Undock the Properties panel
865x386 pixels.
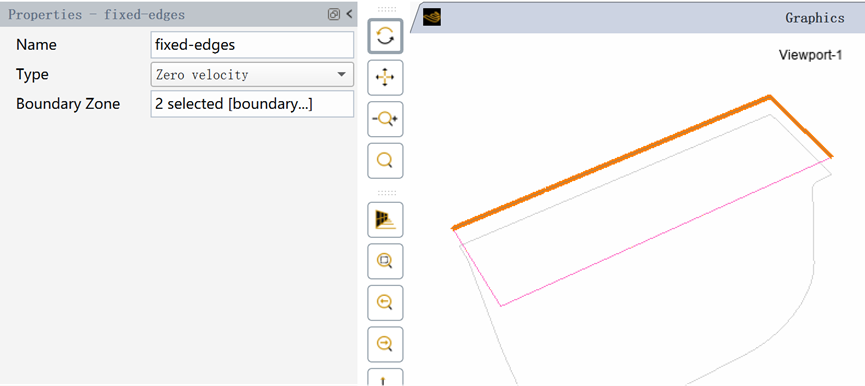tap(333, 14)
